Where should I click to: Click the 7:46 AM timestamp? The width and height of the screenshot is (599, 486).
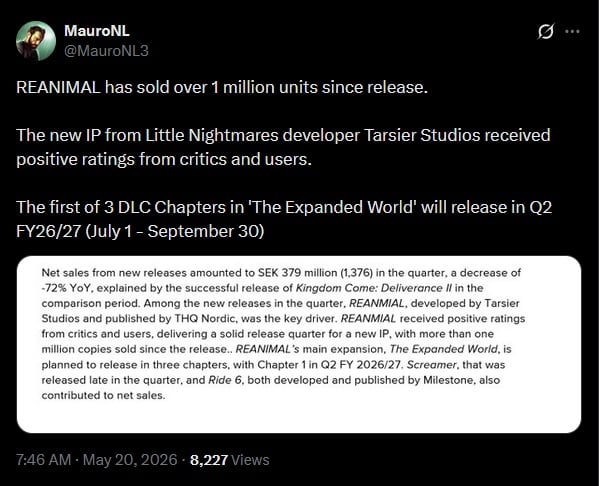click(x=44, y=460)
